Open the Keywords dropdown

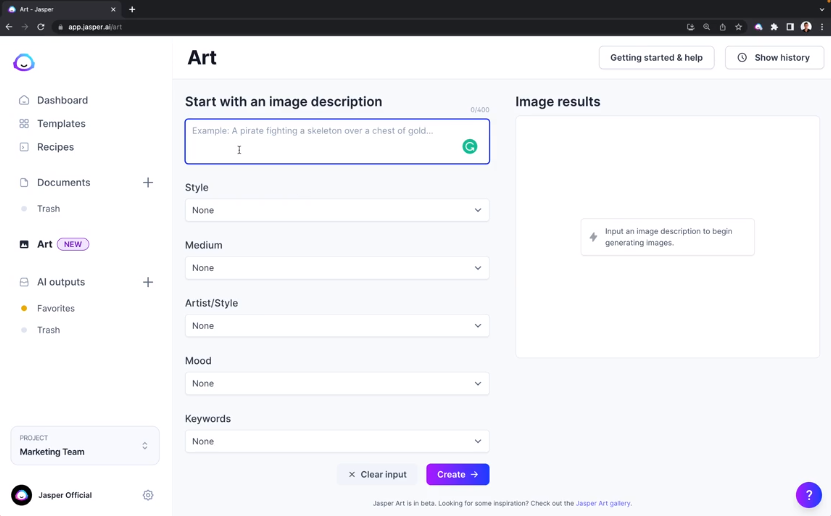[337, 441]
